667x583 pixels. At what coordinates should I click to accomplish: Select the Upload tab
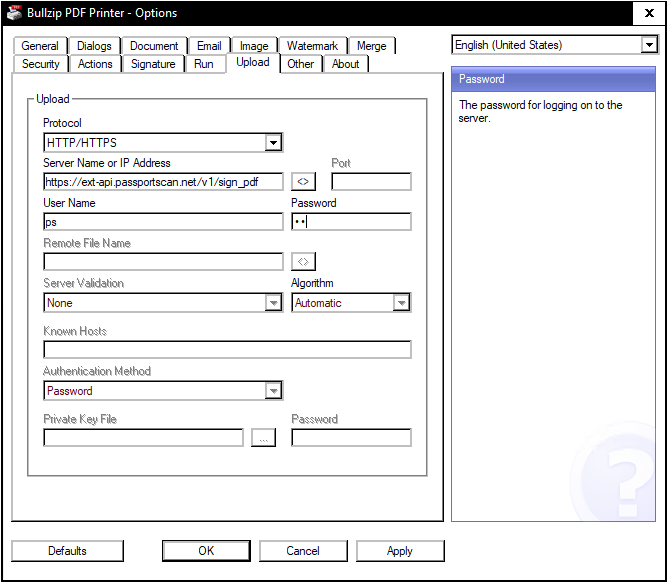pyautogui.click(x=253, y=63)
